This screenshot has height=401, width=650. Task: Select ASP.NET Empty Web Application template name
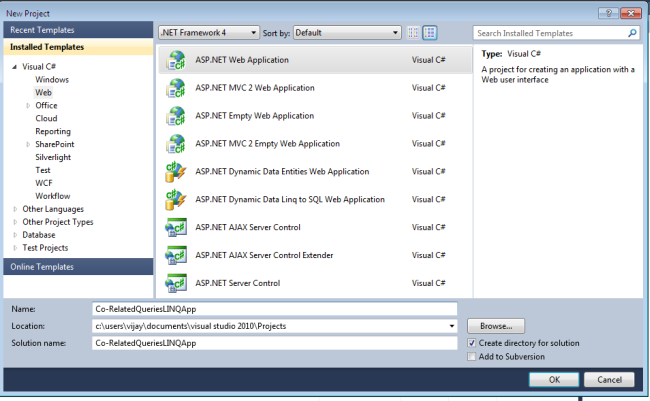255,116
